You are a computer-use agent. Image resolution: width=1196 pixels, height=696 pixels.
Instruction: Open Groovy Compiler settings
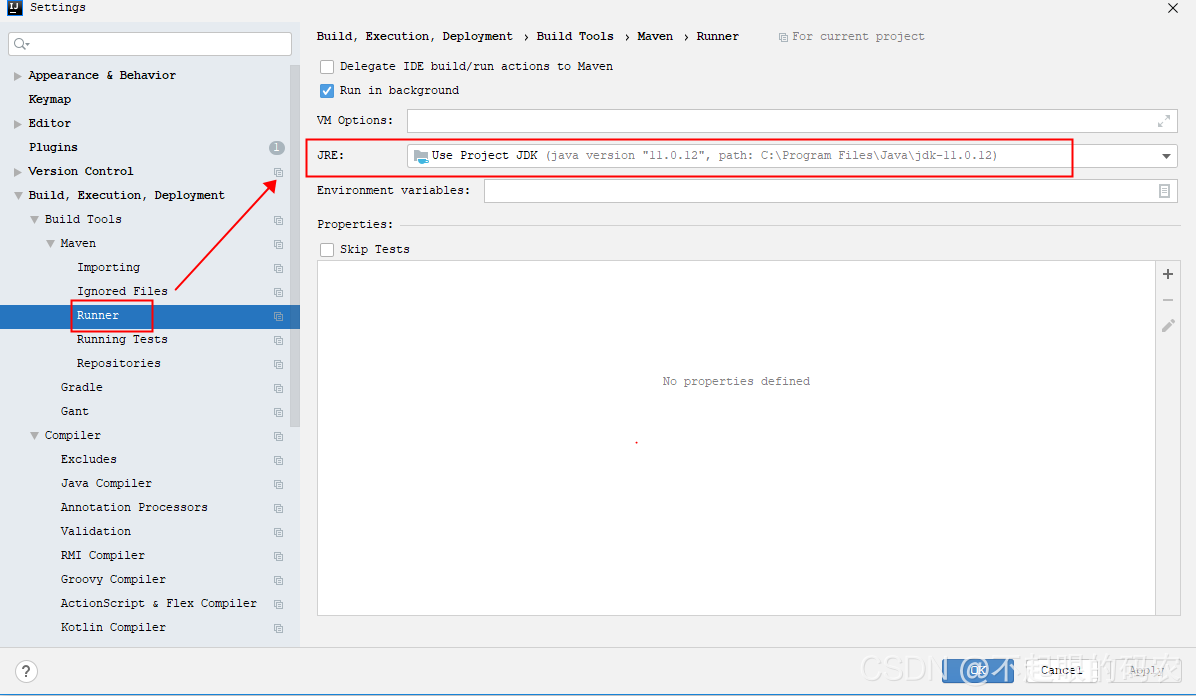click(113, 580)
